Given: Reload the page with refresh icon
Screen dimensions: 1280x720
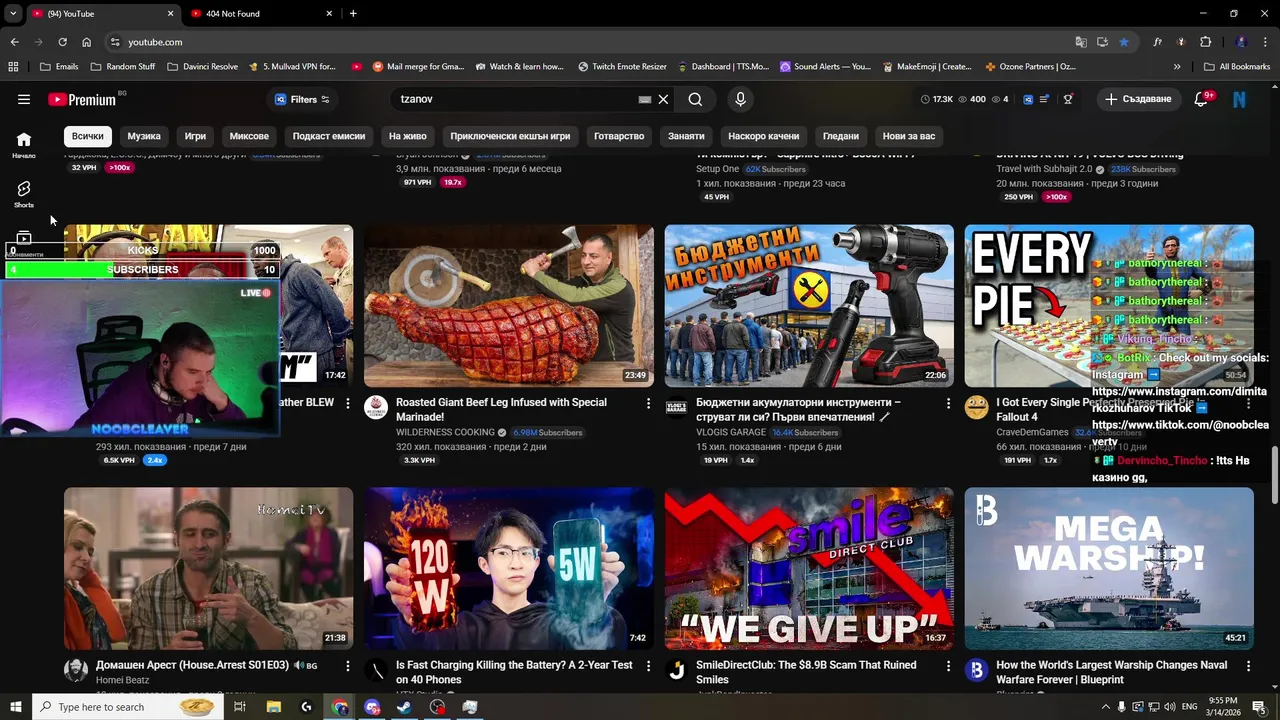Looking at the screenshot, I should tap(62, 42).
